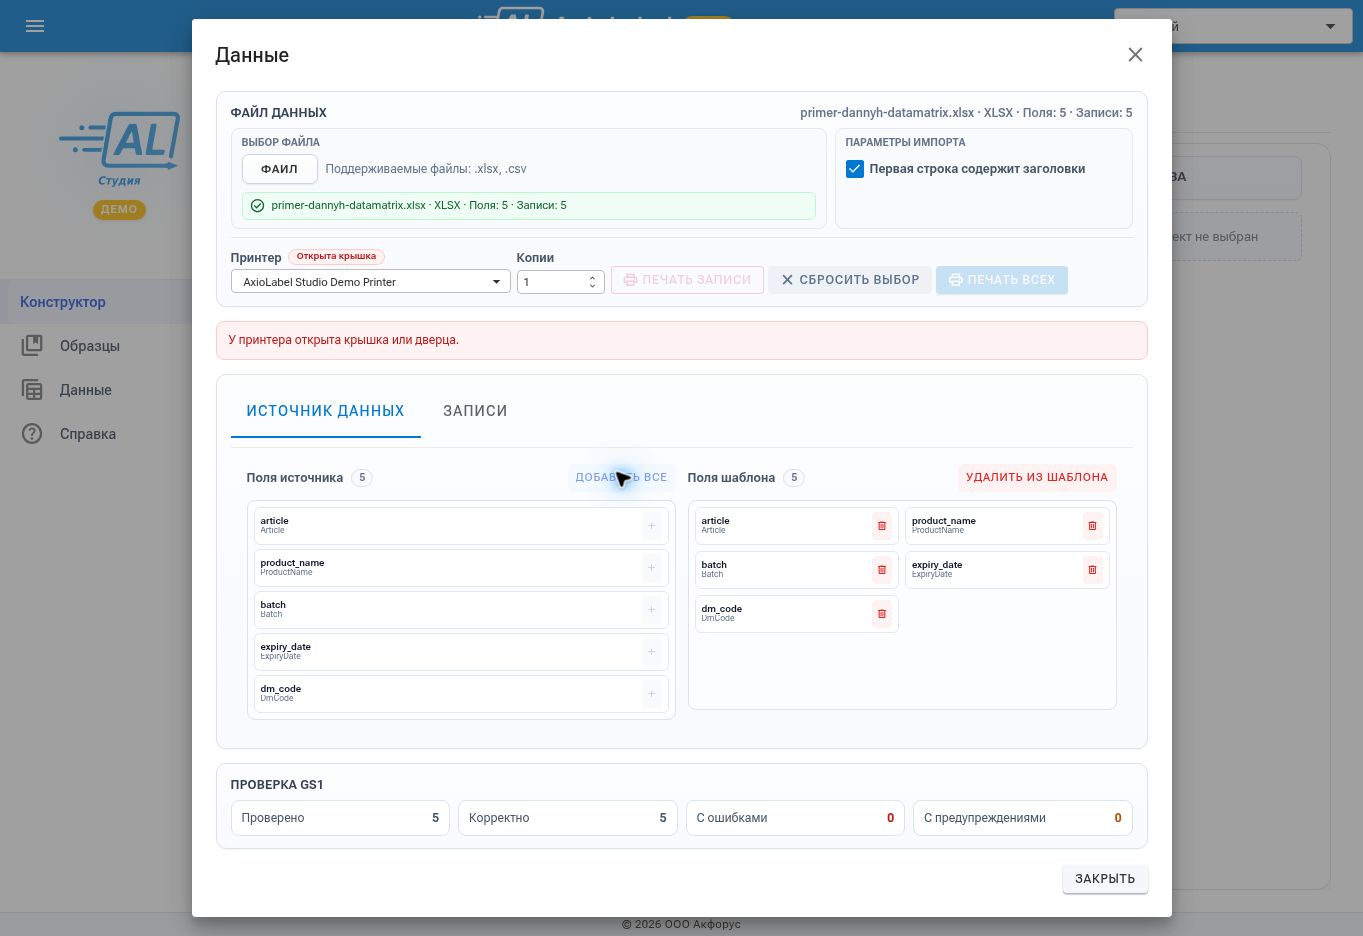
Task: Delete expiry_date from template fields
Action: [x=1092, y=570]
